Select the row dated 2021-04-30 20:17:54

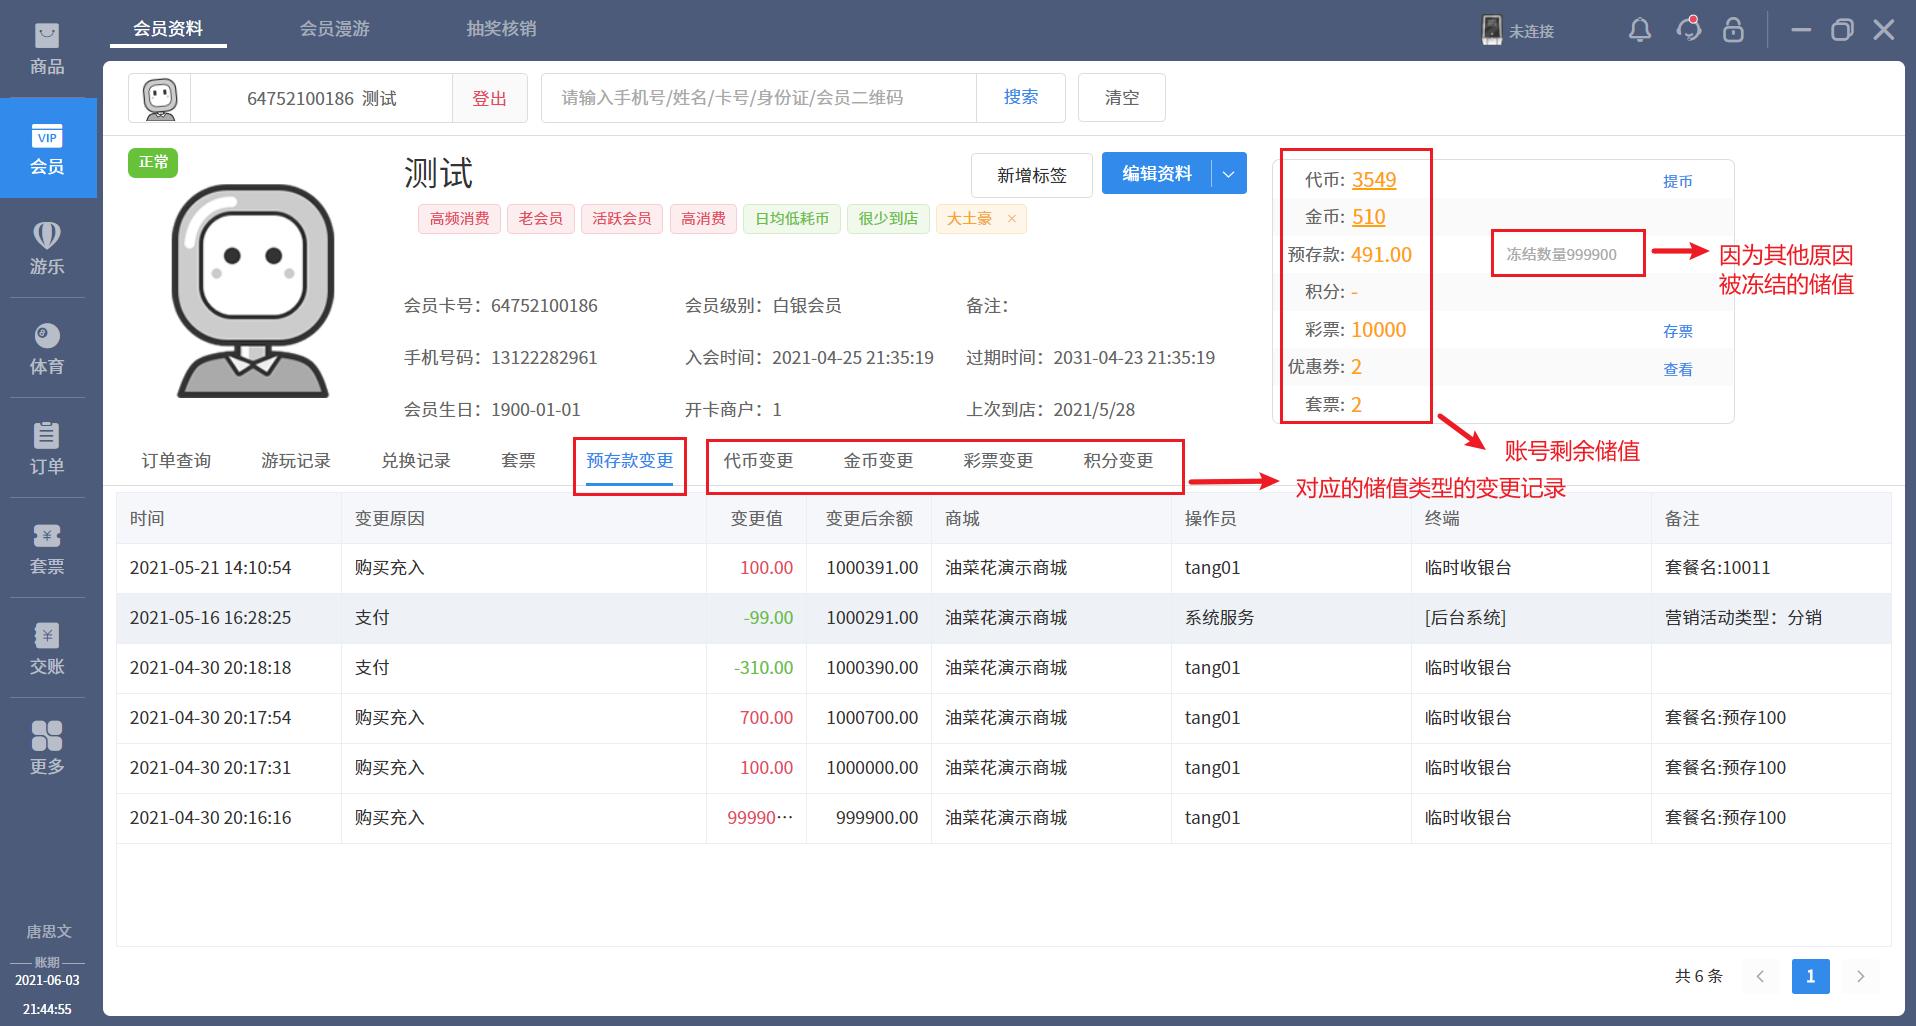1004,718
